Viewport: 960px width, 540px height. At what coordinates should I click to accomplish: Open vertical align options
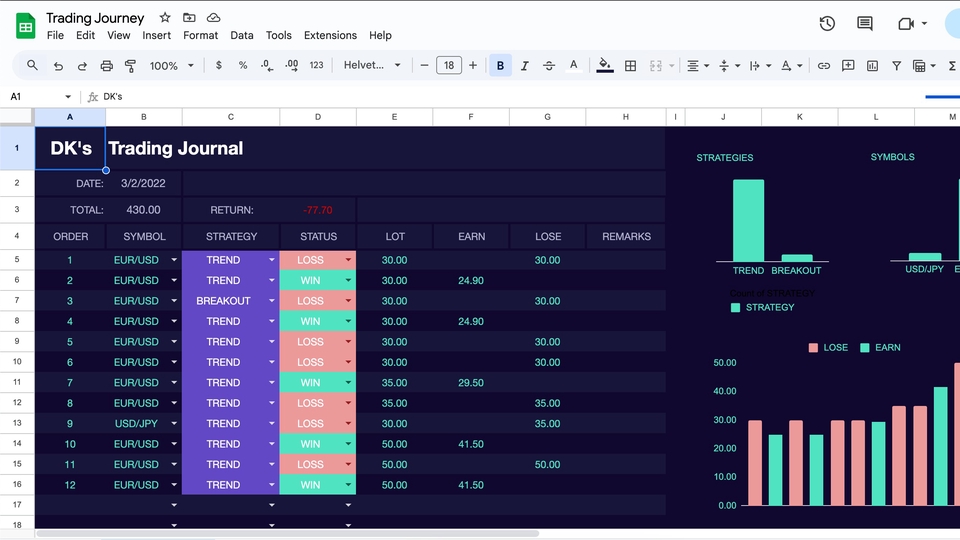coord(729,66)
